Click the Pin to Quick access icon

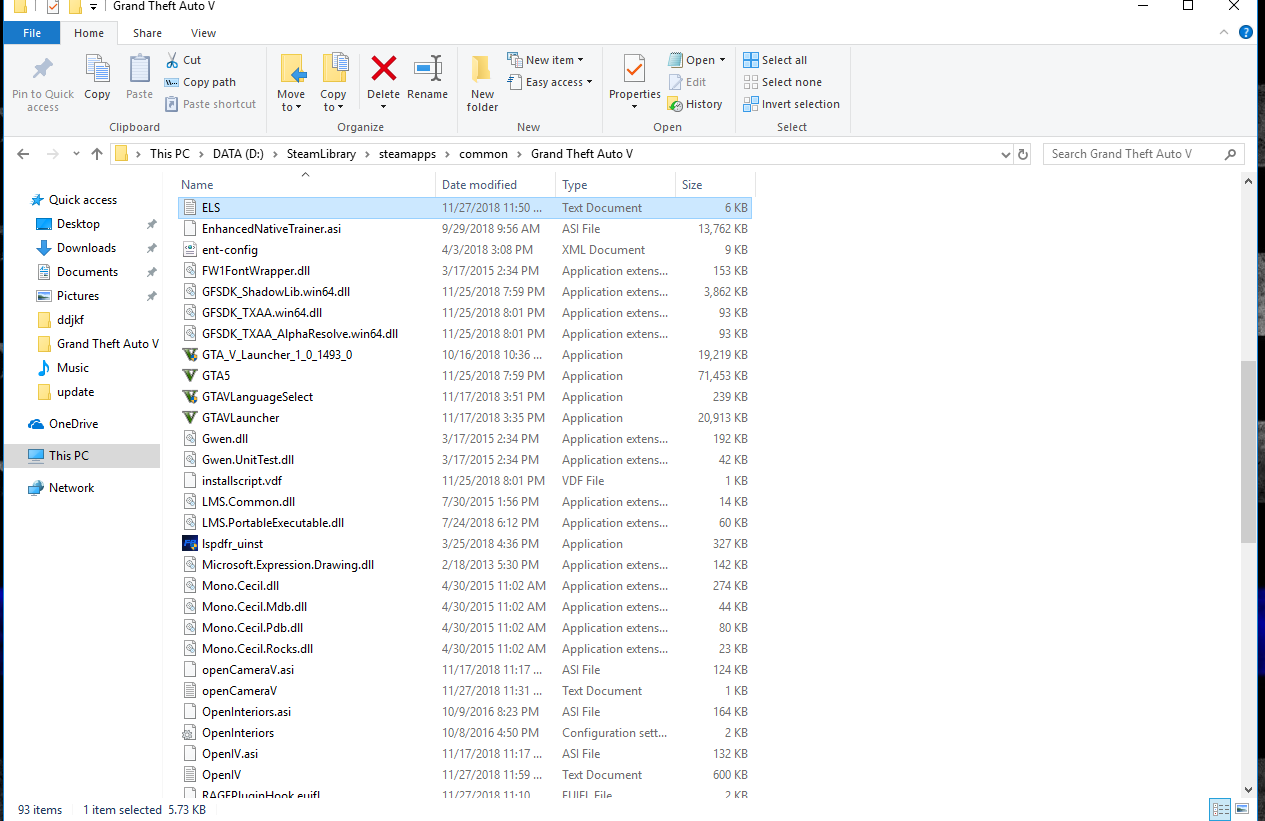pyautogui.click(x=43, y=69)
